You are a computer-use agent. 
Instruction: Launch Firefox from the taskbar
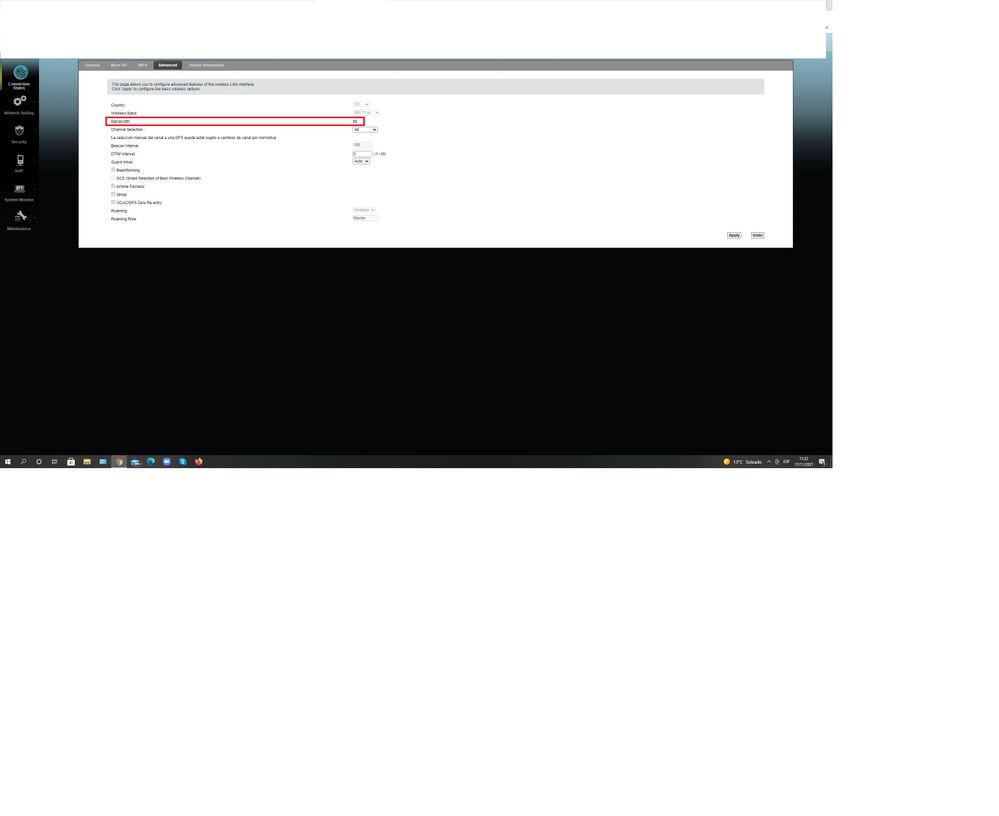click(x=198, y=462)
